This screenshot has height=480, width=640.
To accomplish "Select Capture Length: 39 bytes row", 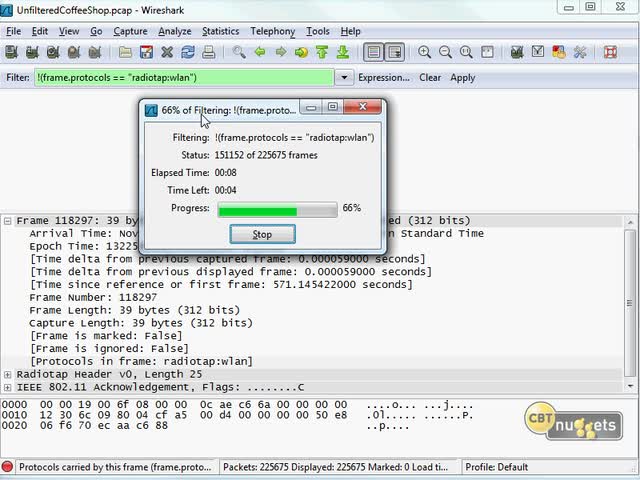I will point(141,323).
